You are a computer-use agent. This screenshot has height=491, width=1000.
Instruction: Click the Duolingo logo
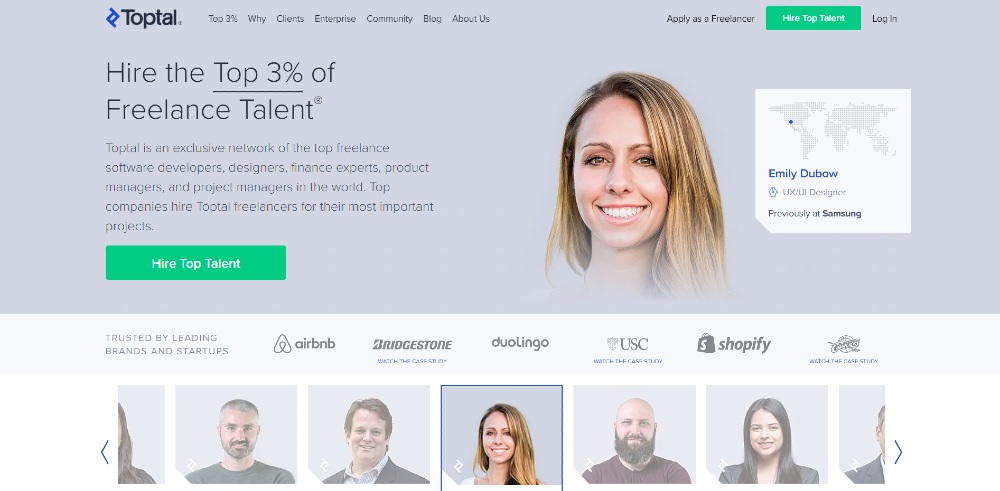[x=520, y=343]
